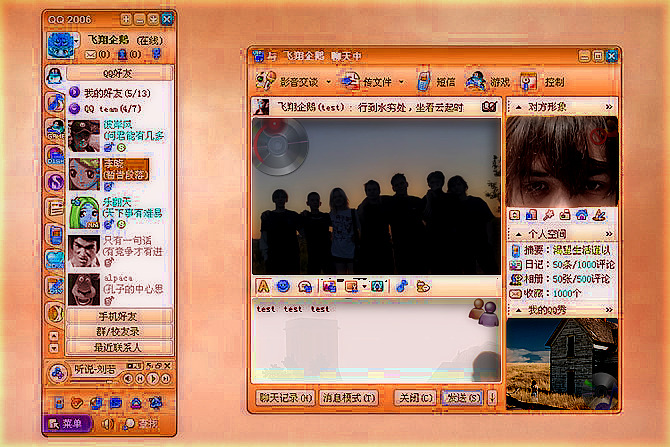Switch to 手机好友 tab
Screen dimensions: 670x447
[x=119, y=316]
